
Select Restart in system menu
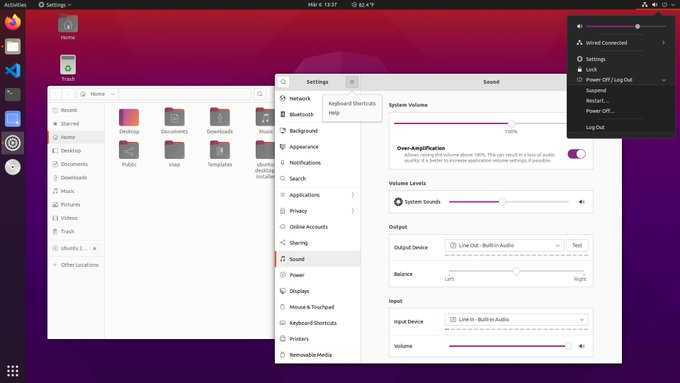(597, 101)
